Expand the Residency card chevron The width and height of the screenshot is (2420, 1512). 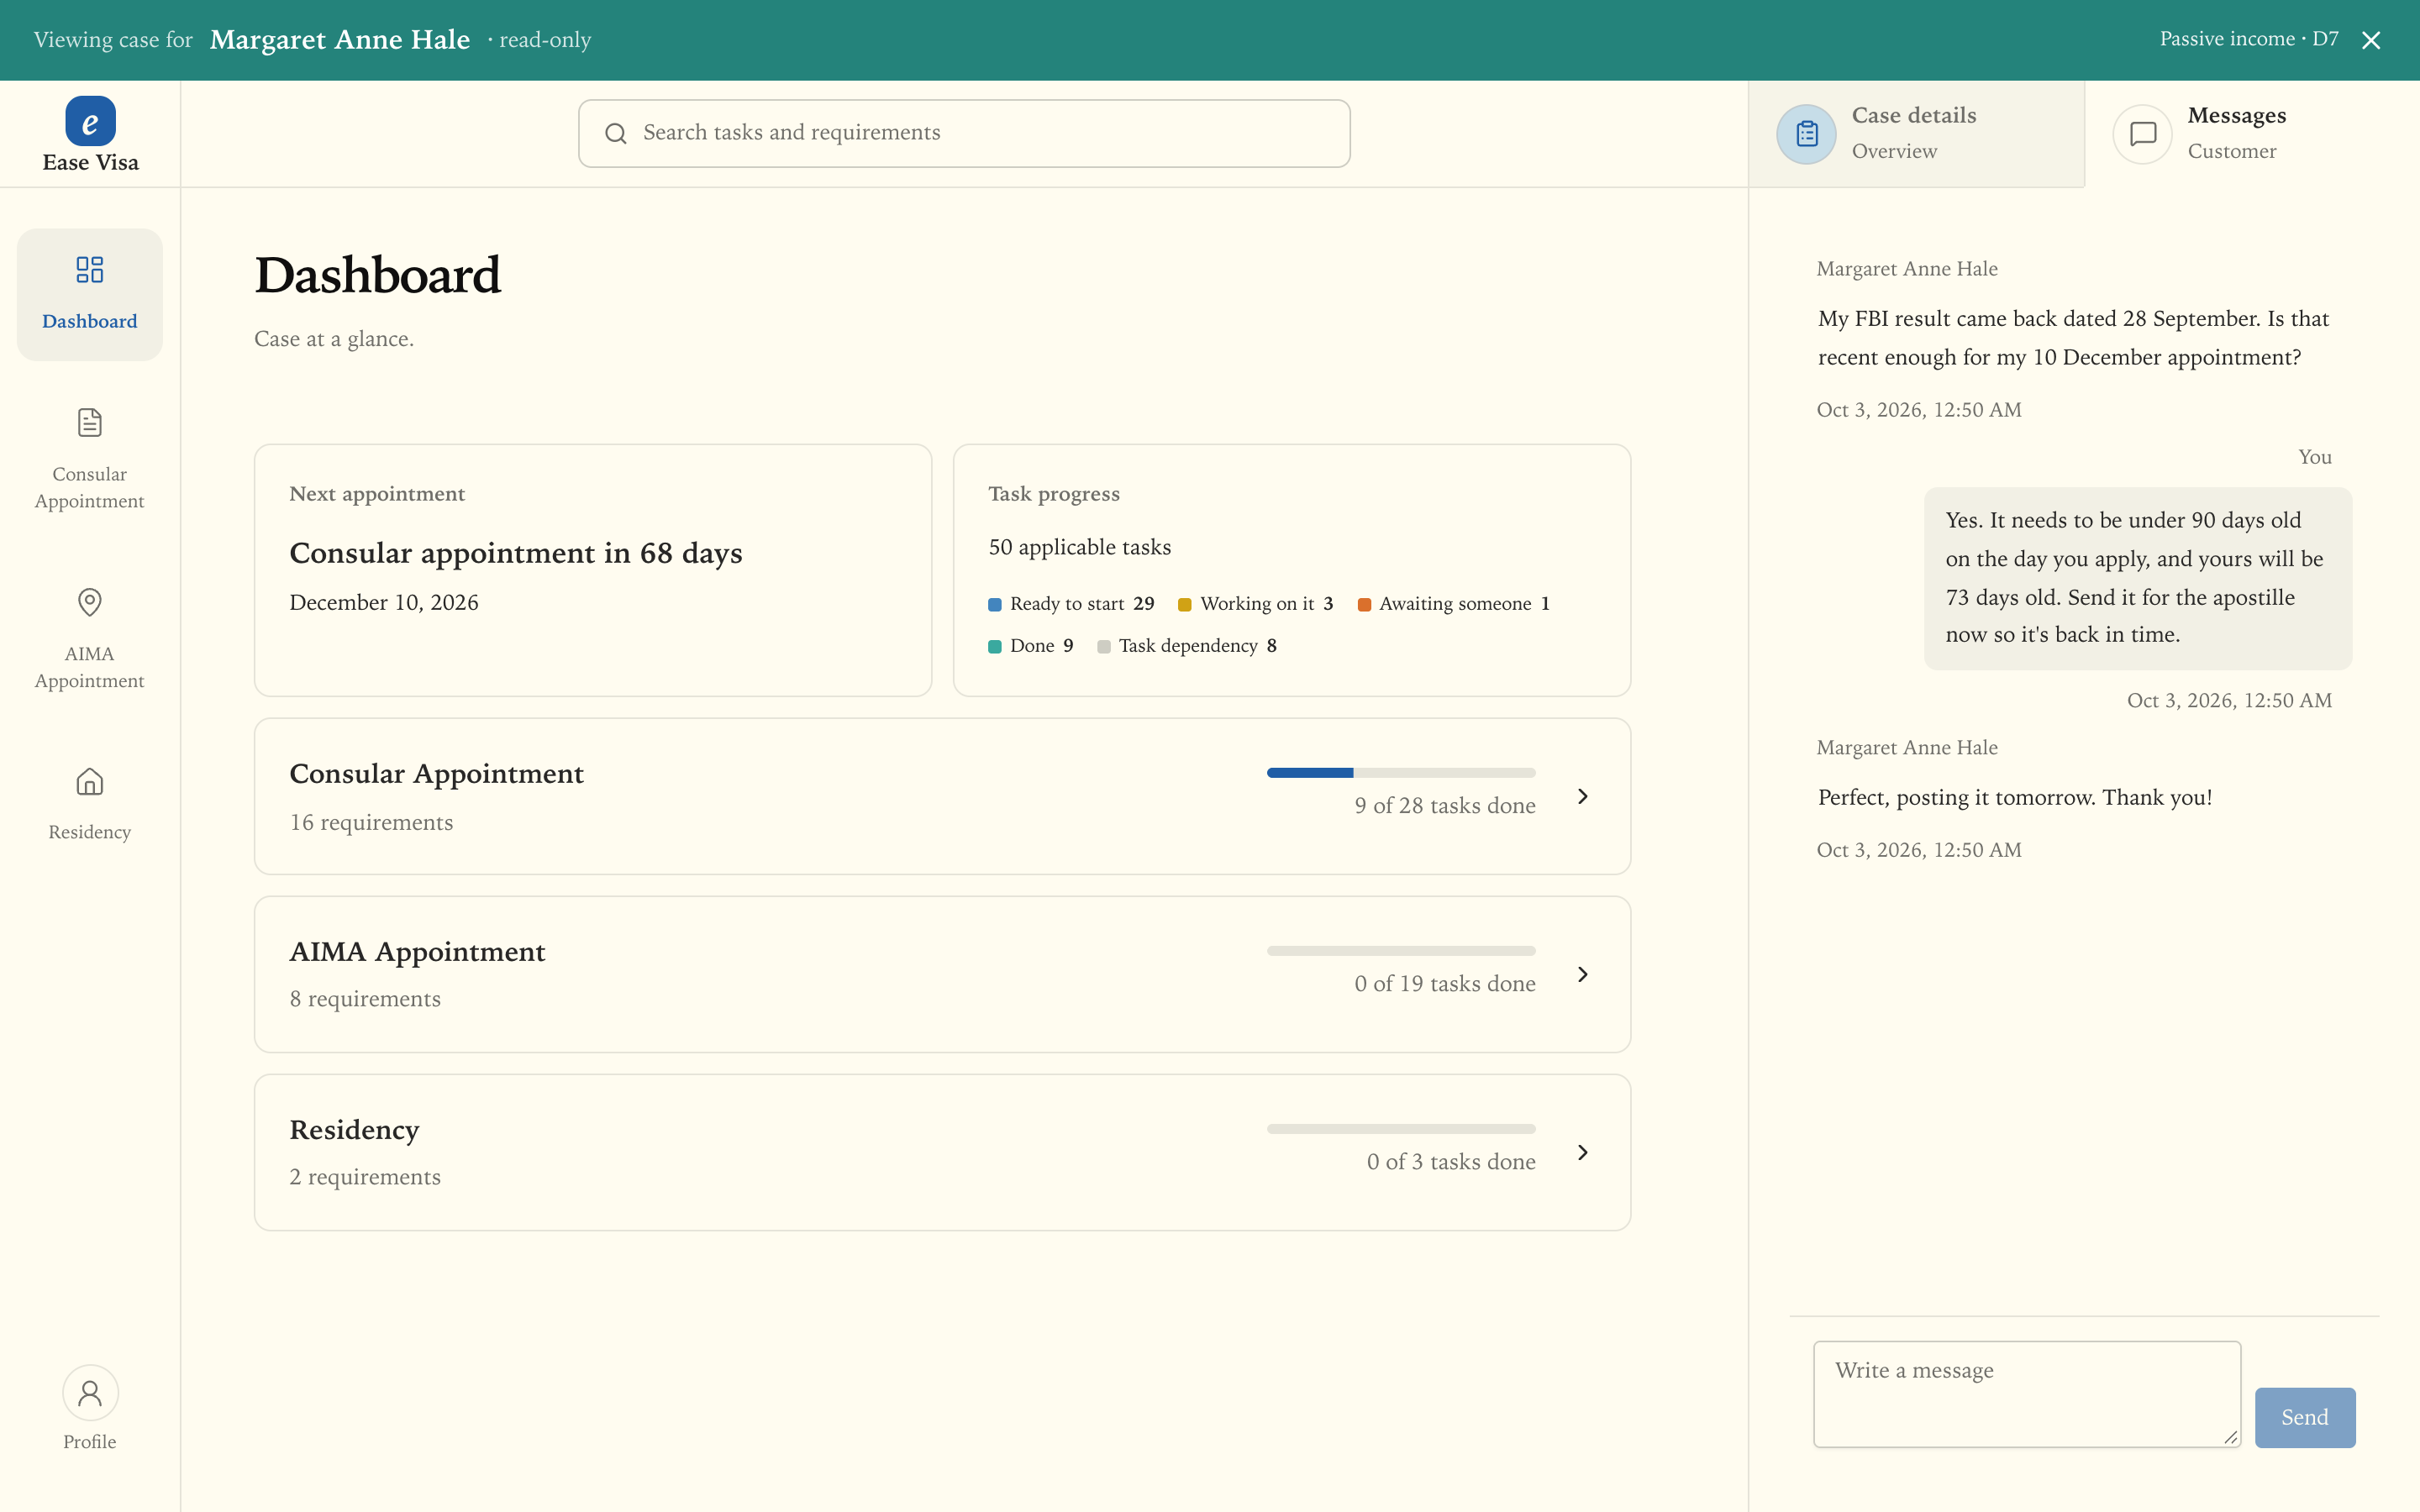pos(1583,1152)
